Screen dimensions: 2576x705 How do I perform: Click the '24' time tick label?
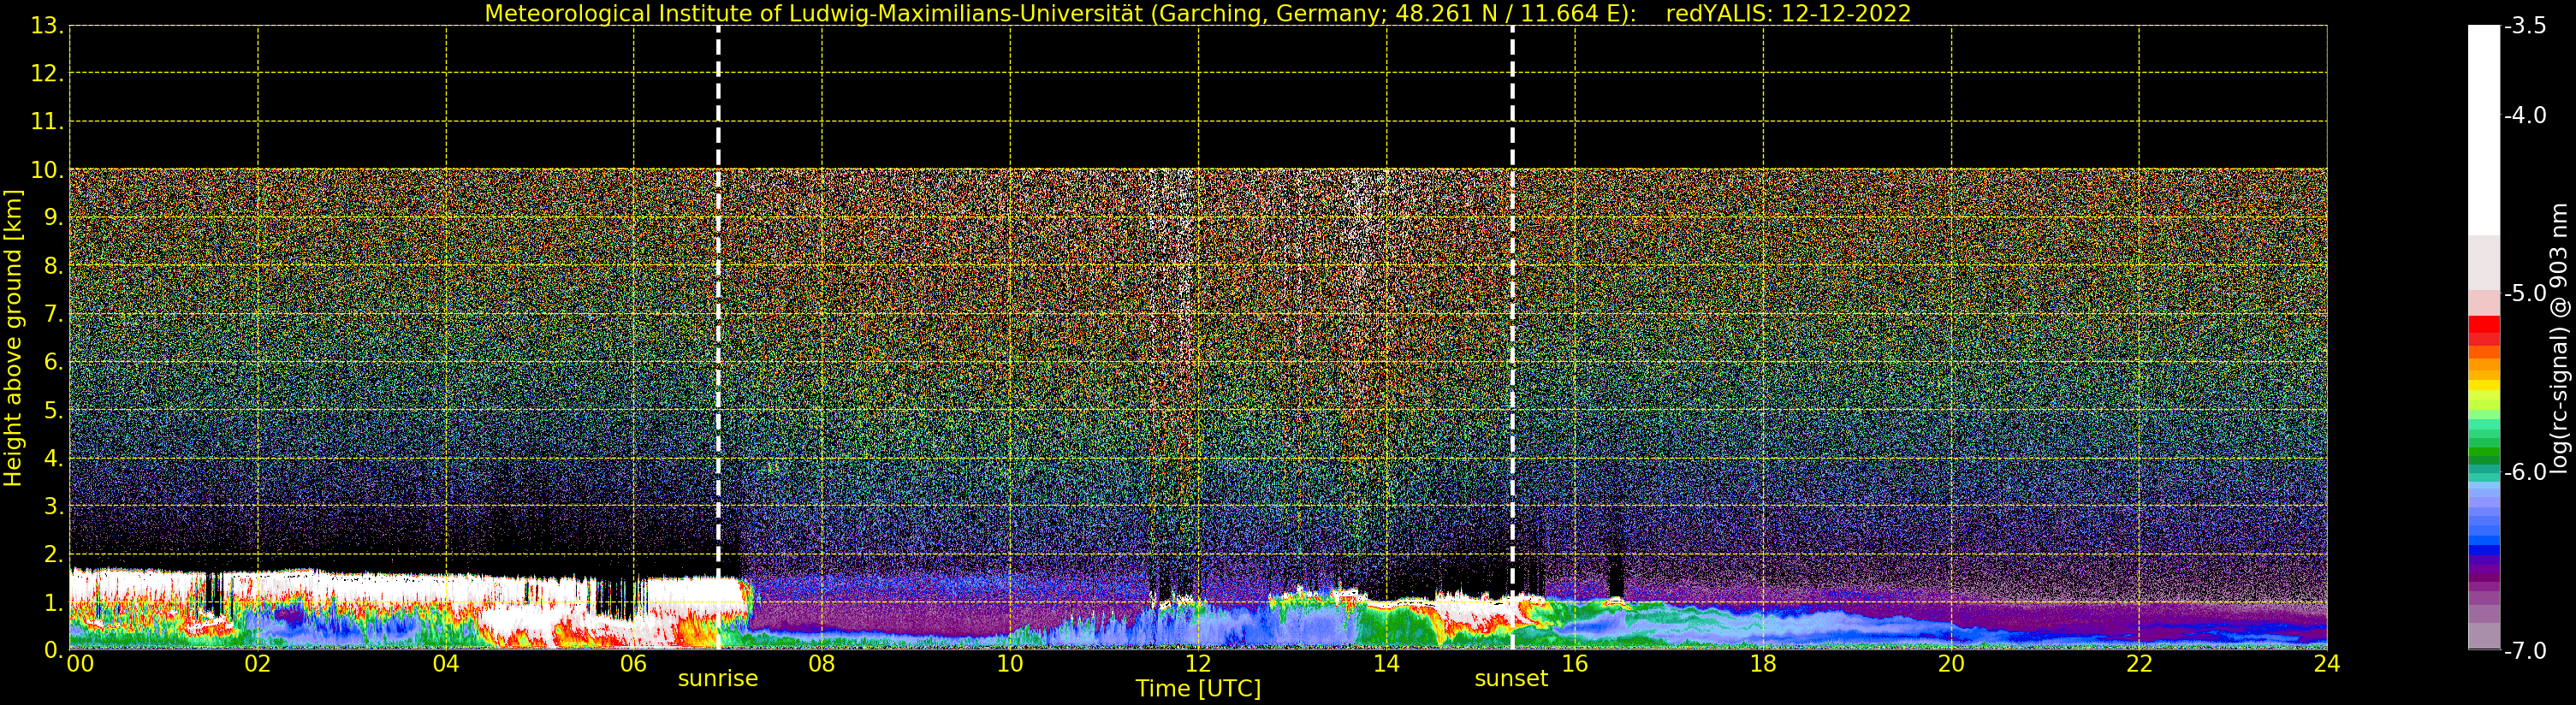click(2327, 663)
